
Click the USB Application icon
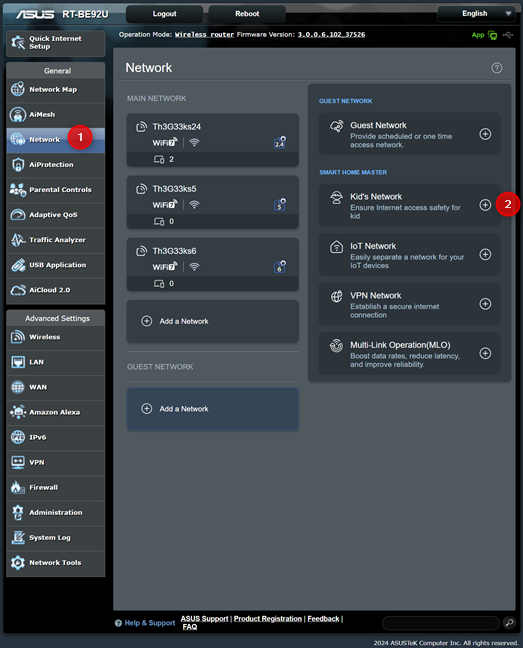point(18,265)
